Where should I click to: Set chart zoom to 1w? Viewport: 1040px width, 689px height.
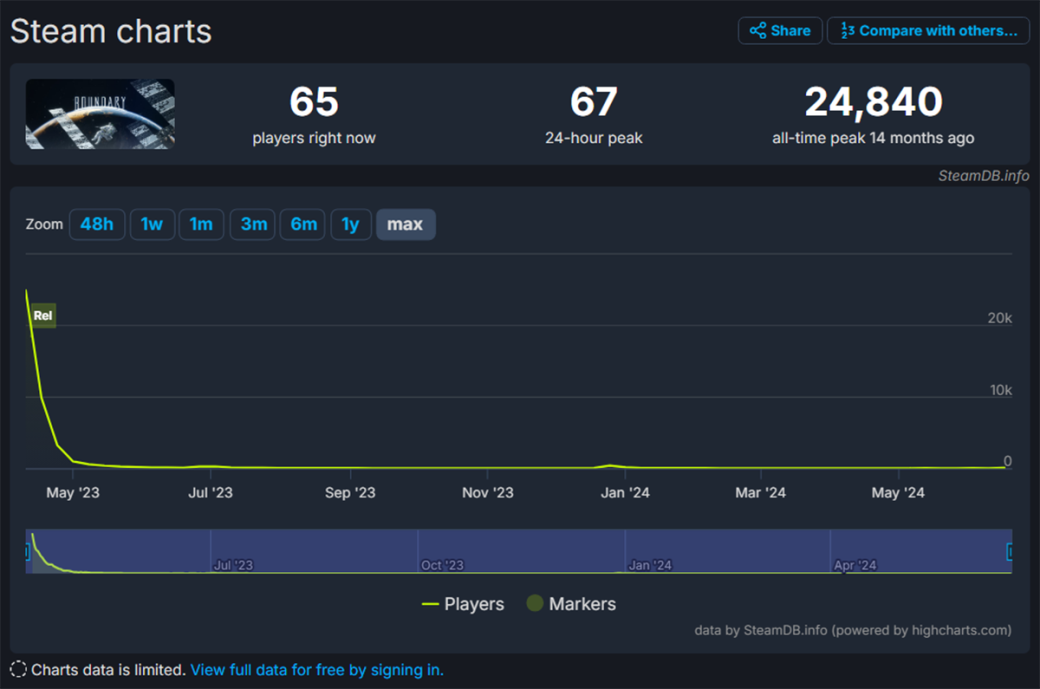coord(152,224)
